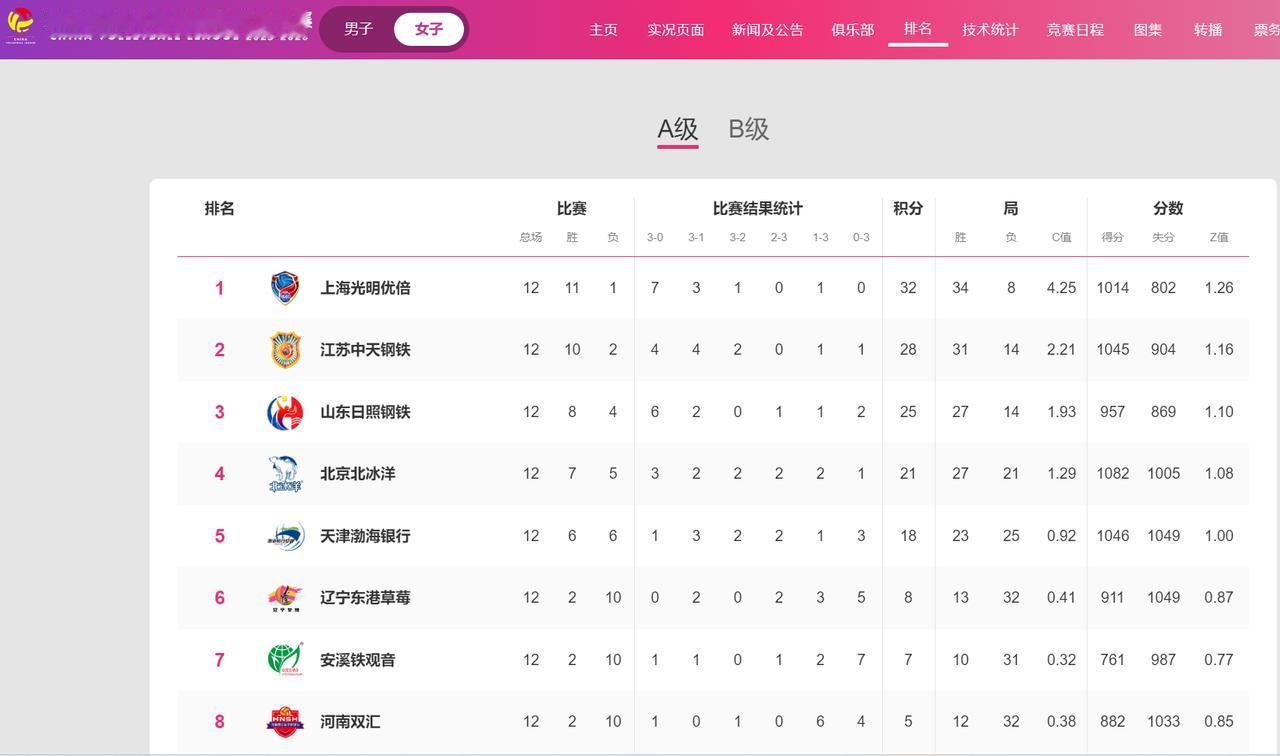Click the China Volleyball League logo

click(20, 24)
